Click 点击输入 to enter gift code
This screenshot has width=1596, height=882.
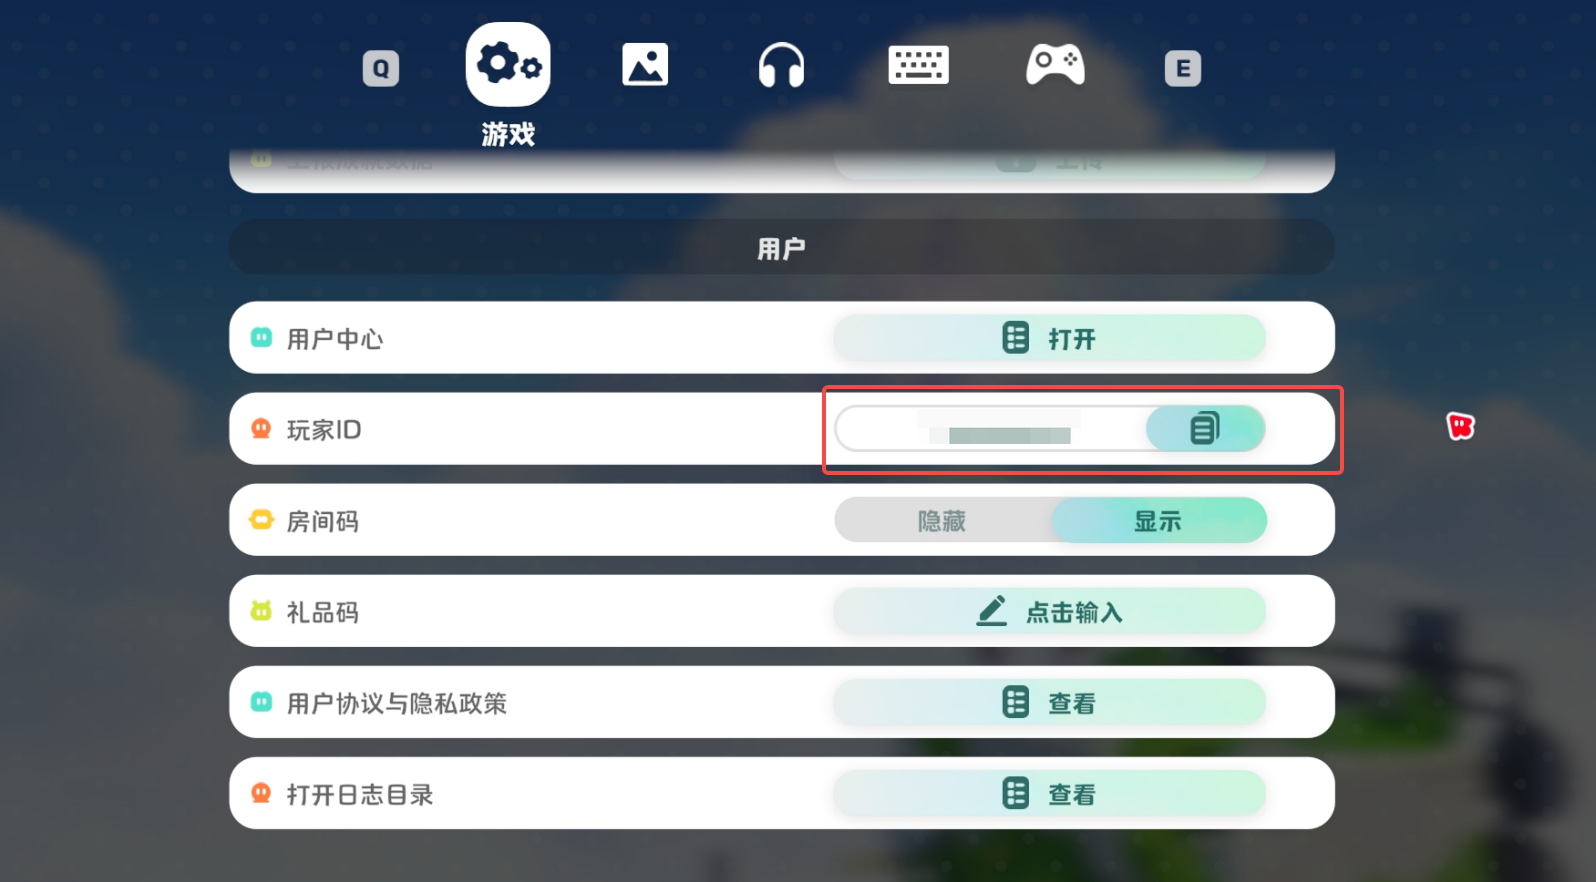[1050, 611]
